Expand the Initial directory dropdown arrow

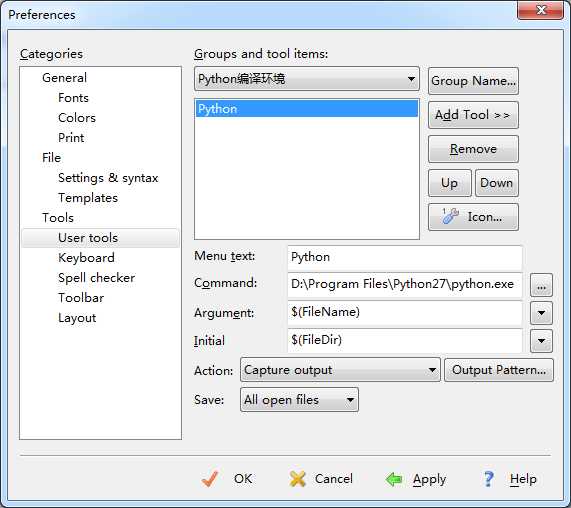pyautogui.click(x=542, y=341)
